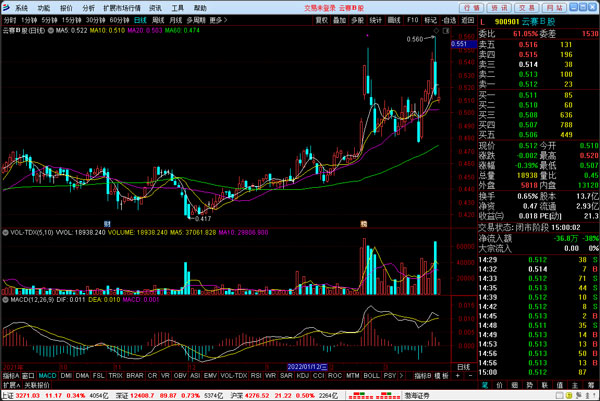The width and height of the screenshot is (600, 401).
Task: Click the 行情 button in title bar
Action: 471,8
